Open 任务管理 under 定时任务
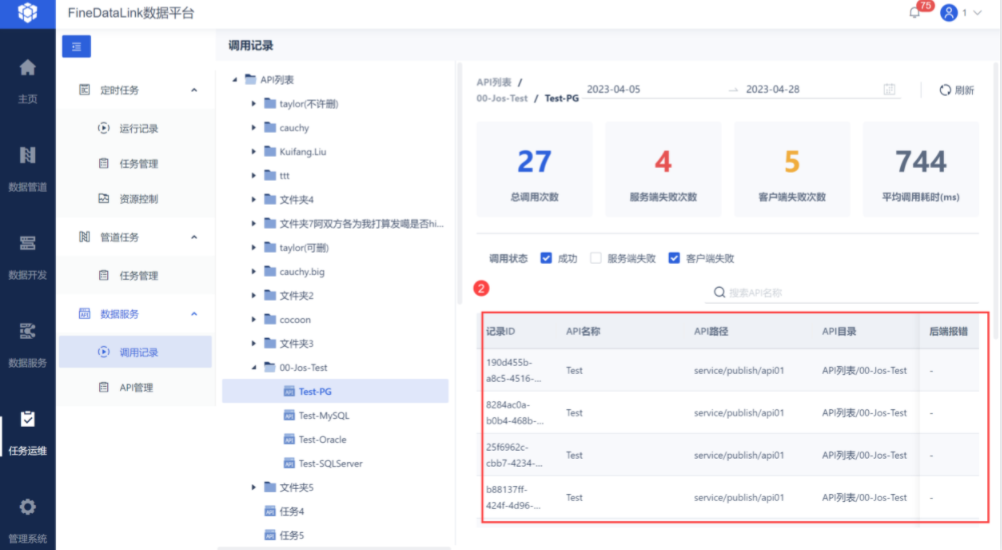The image size is (1002, 550). pos(139,164)
